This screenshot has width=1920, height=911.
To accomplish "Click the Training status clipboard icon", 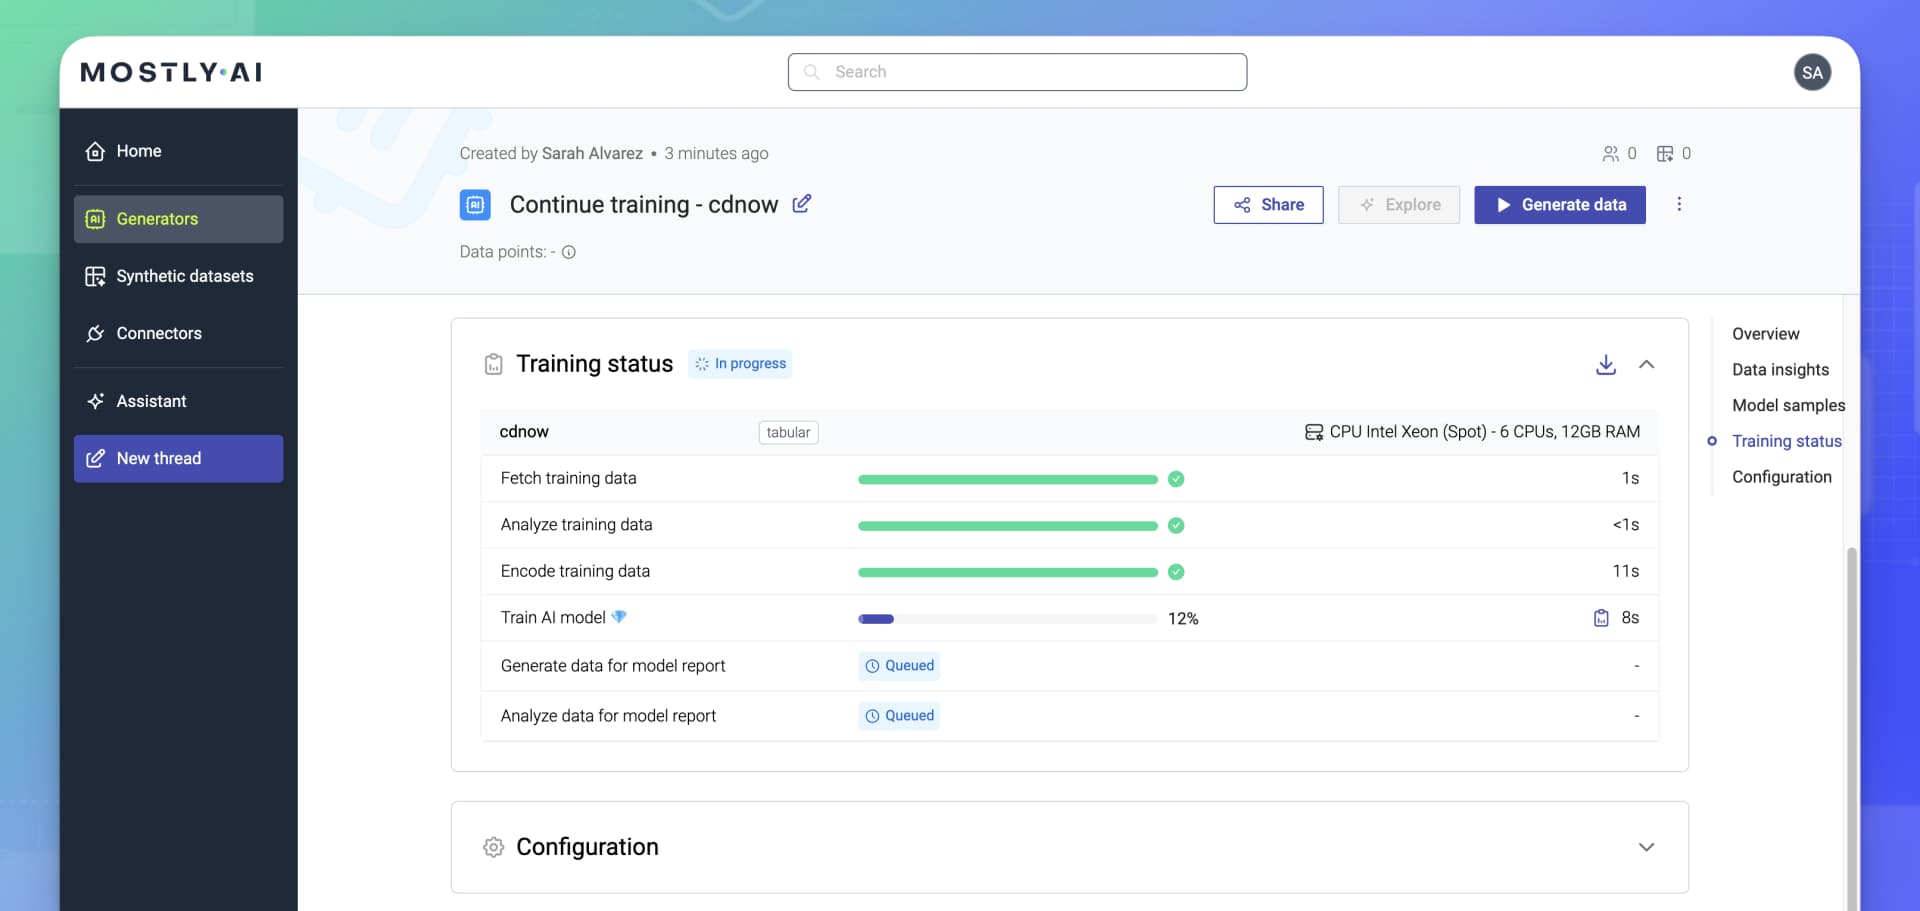I will pyautogui.click(x=493, y=364).
